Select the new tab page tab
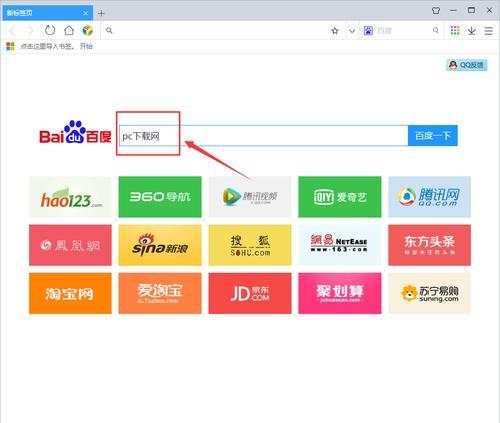500x423 pixels. 47,13
